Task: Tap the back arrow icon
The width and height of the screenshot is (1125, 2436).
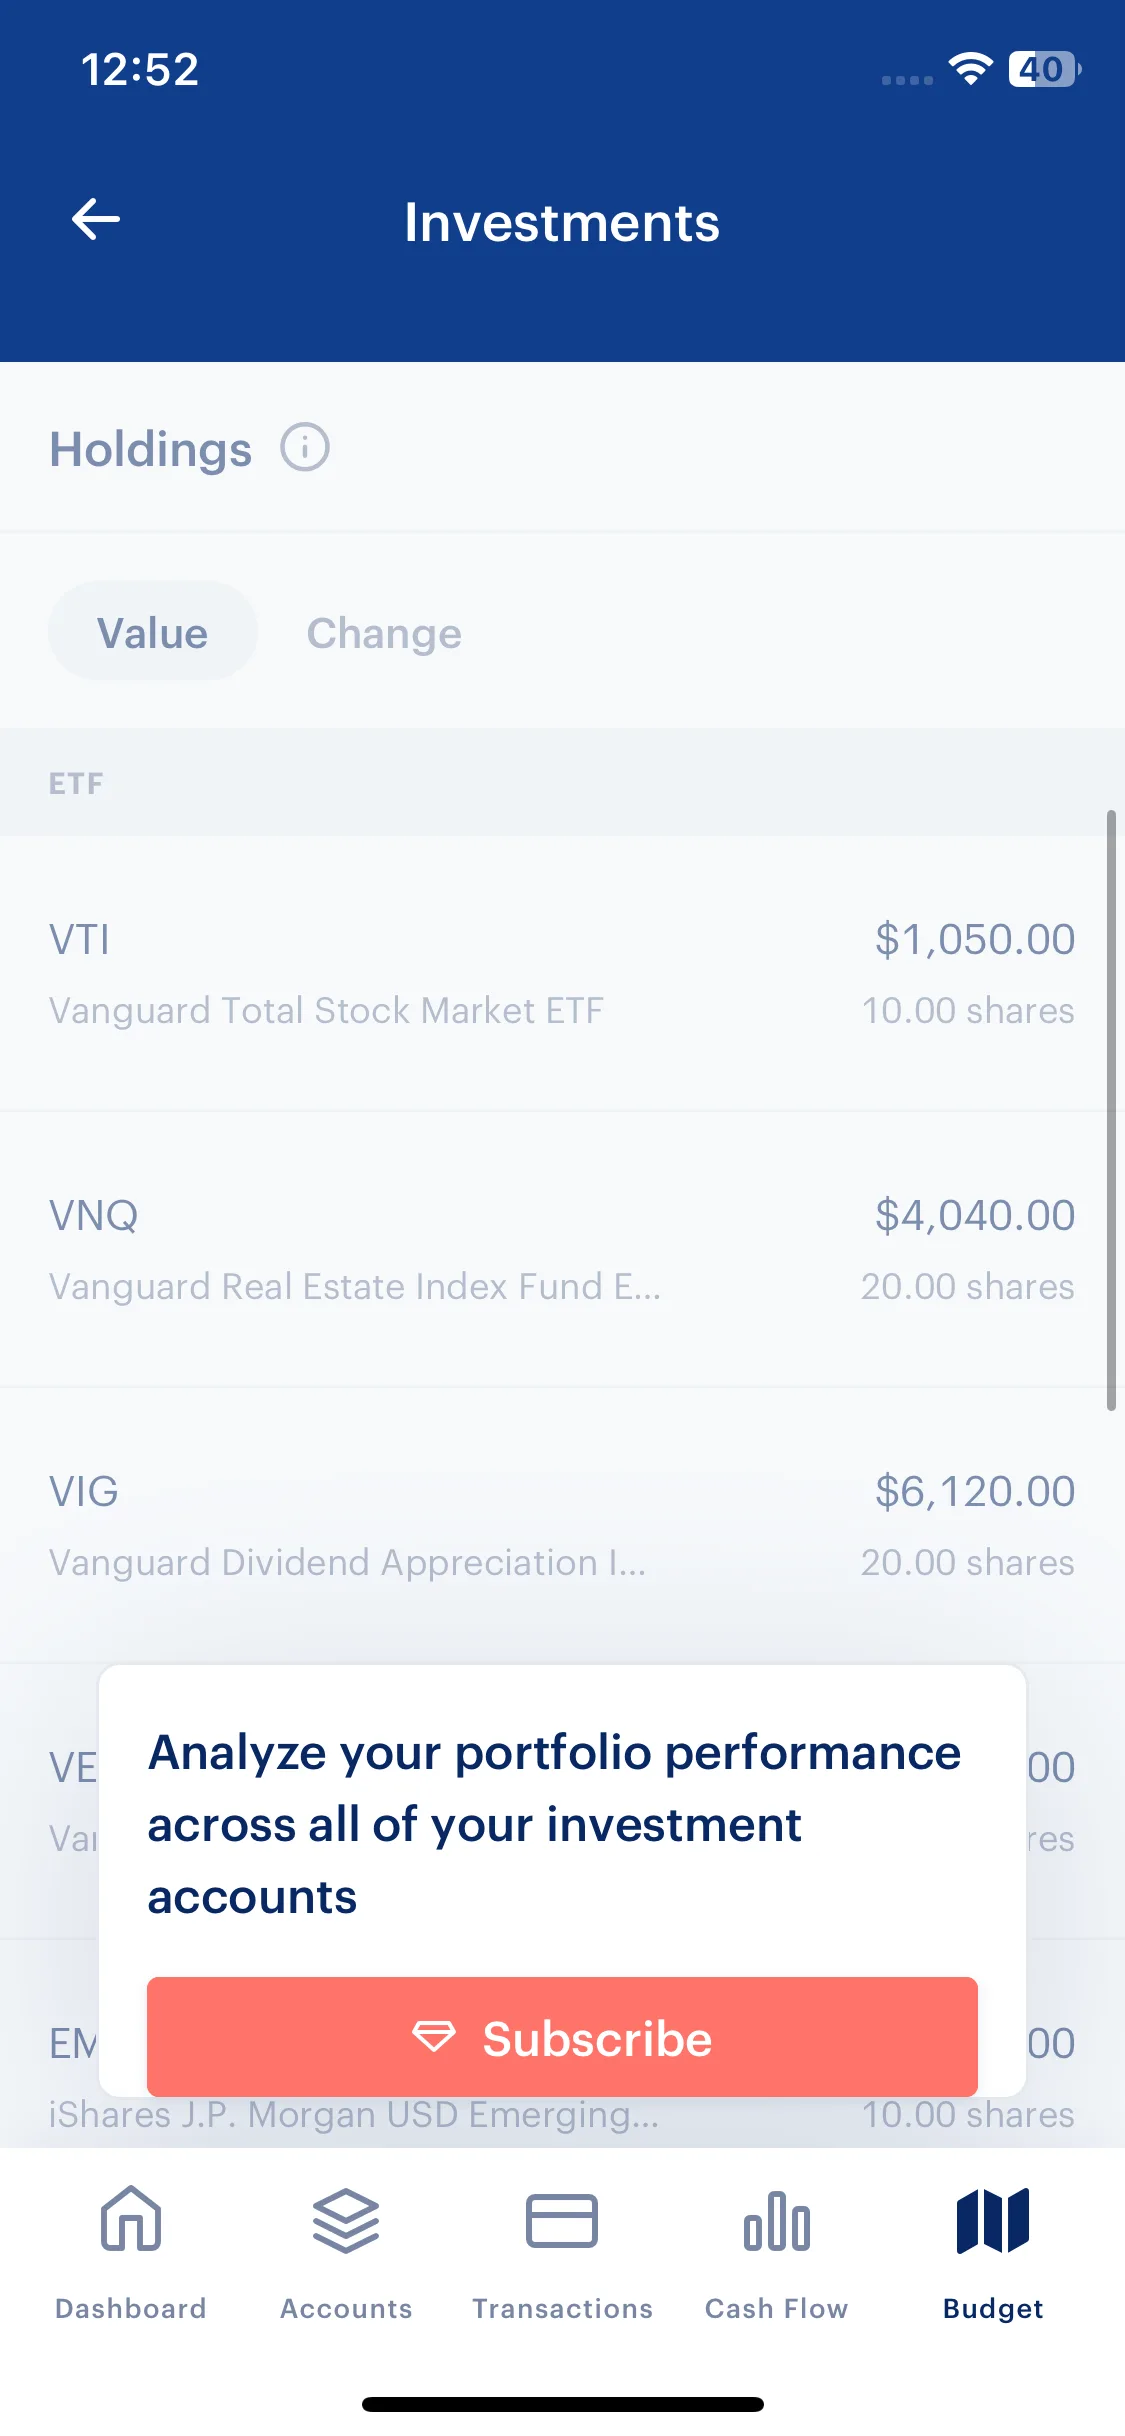Action: (96, 219)
